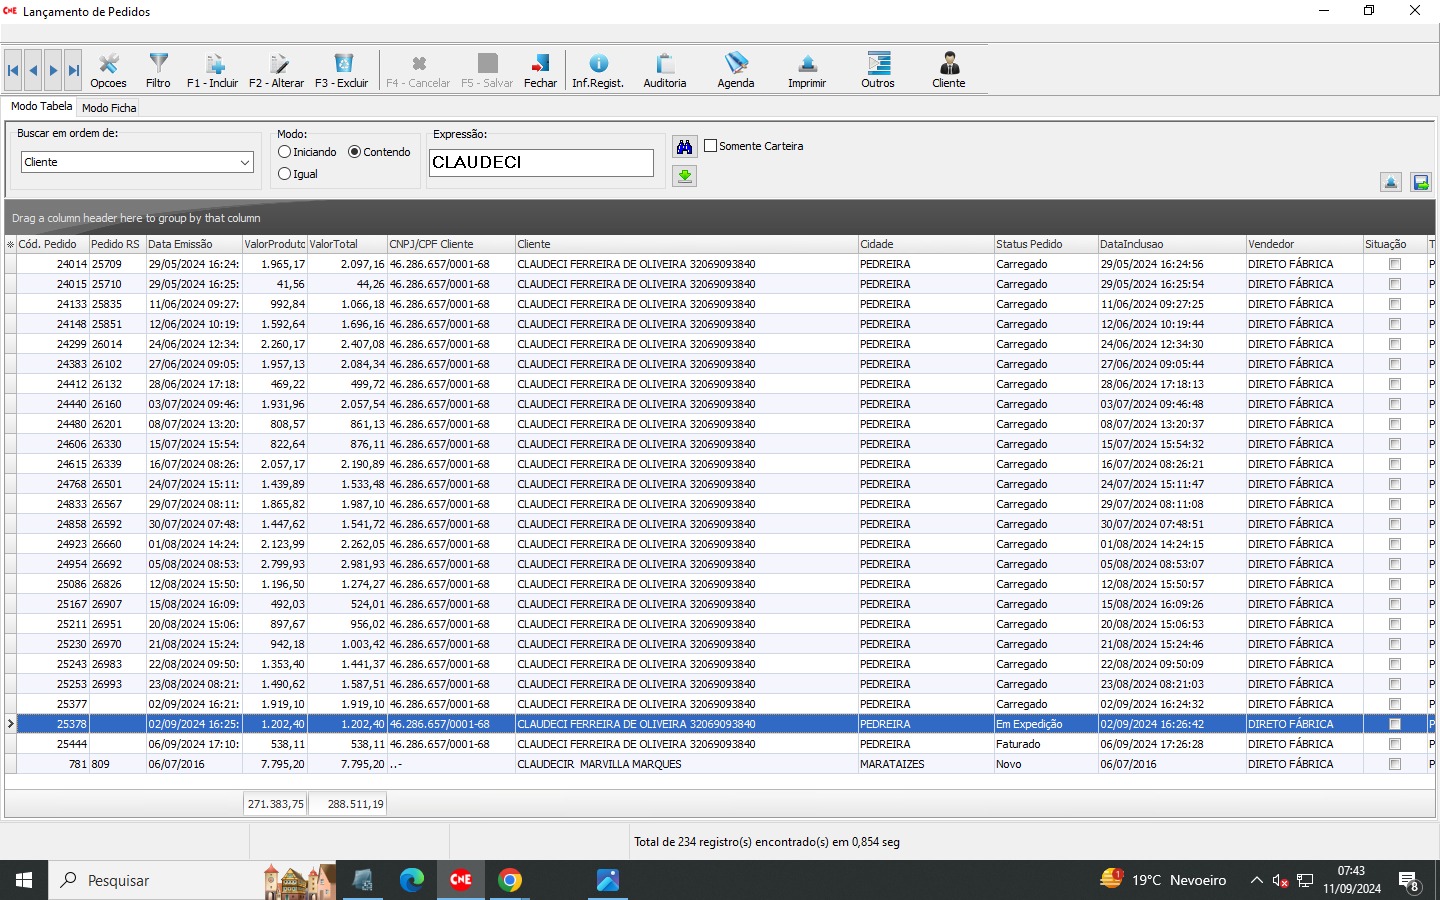Select the Iniciando search mode

(x=285, y=152)
